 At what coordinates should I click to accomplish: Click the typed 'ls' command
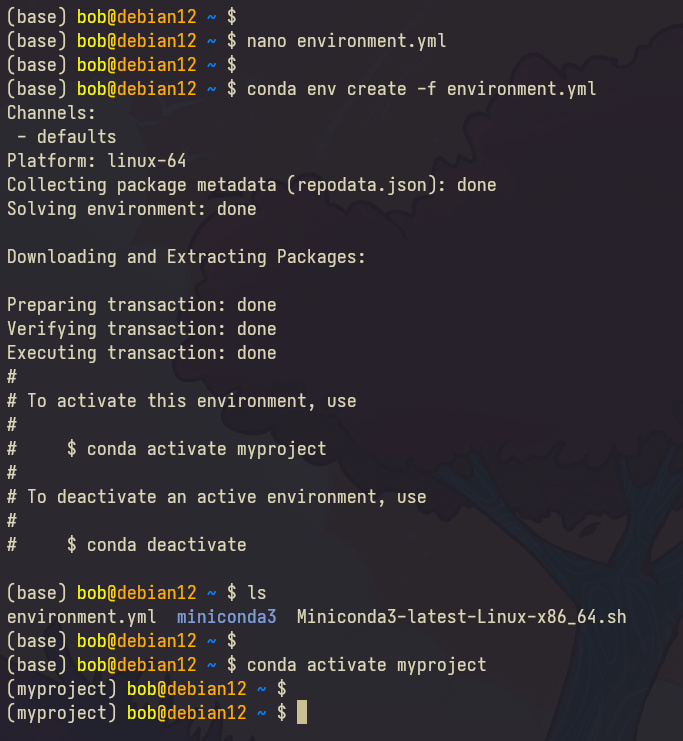pos(256,592)
